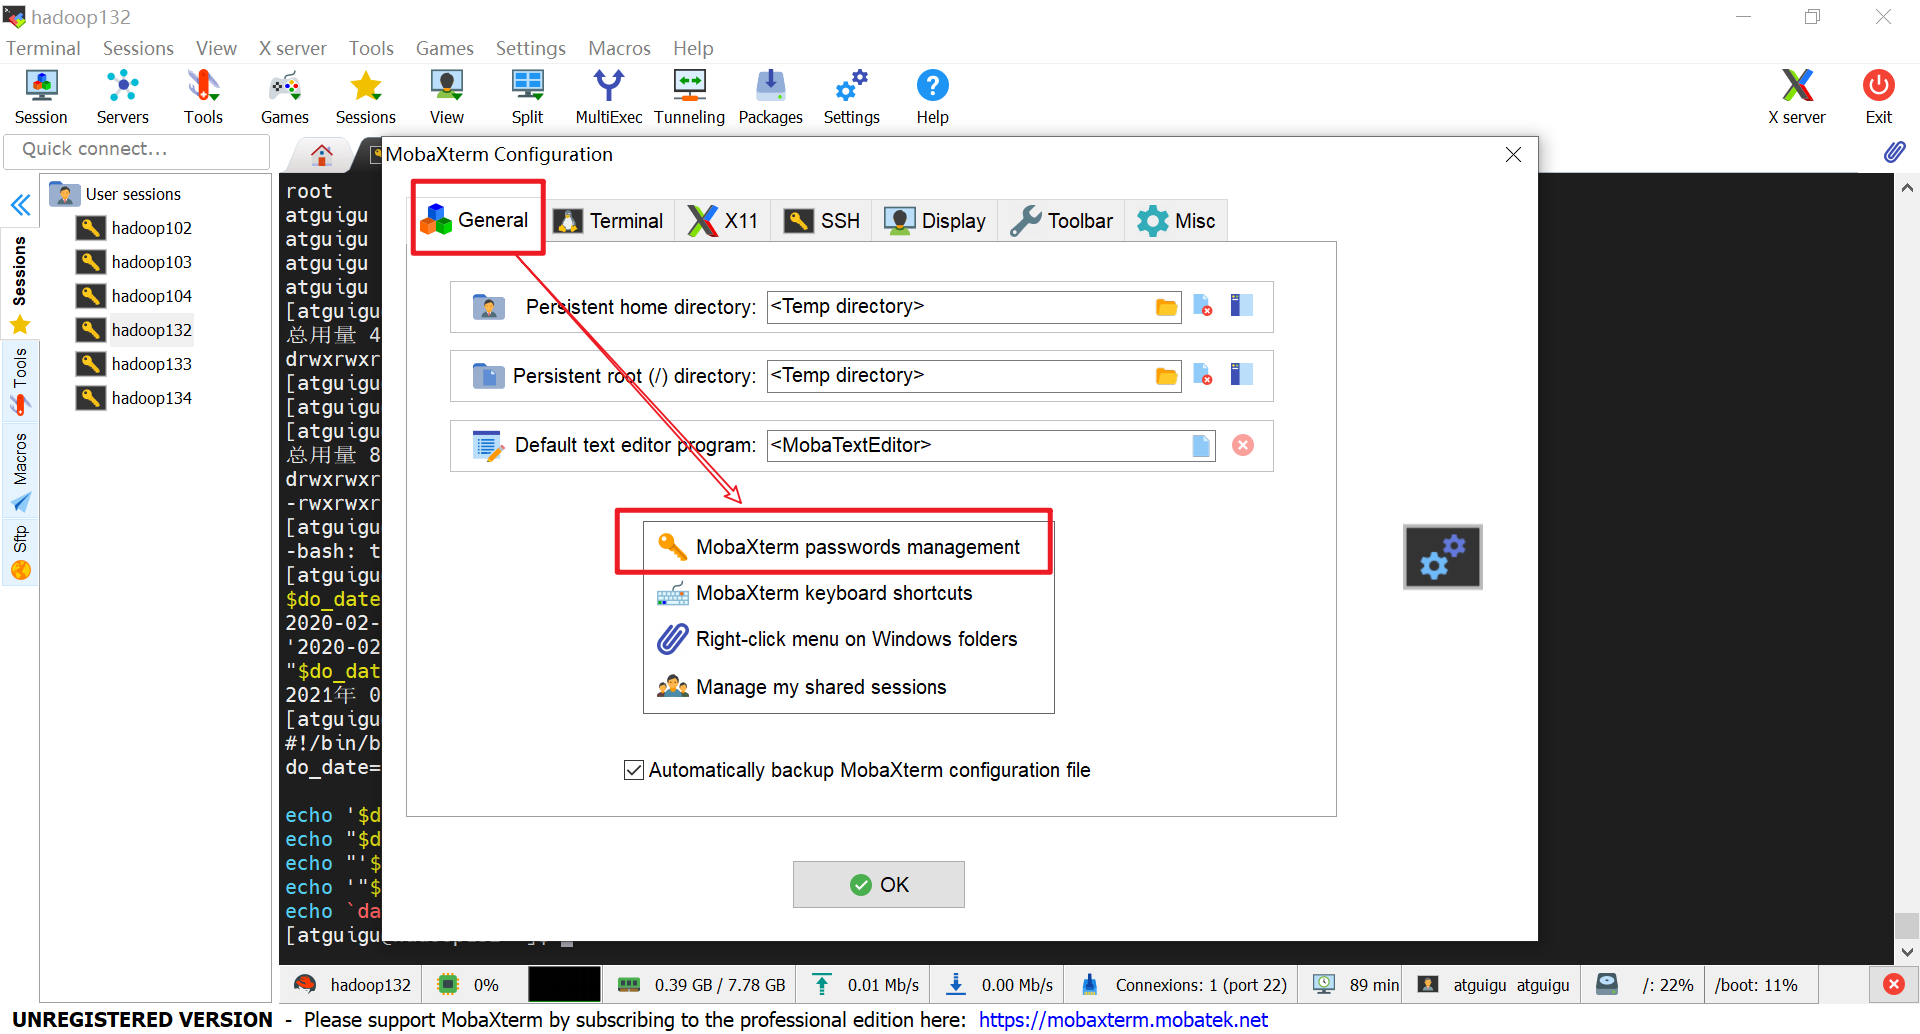The width and height of the screenshot is (1920, 1034).
Task: Select the hadoop102 session
Action: (x=135, y=228)
